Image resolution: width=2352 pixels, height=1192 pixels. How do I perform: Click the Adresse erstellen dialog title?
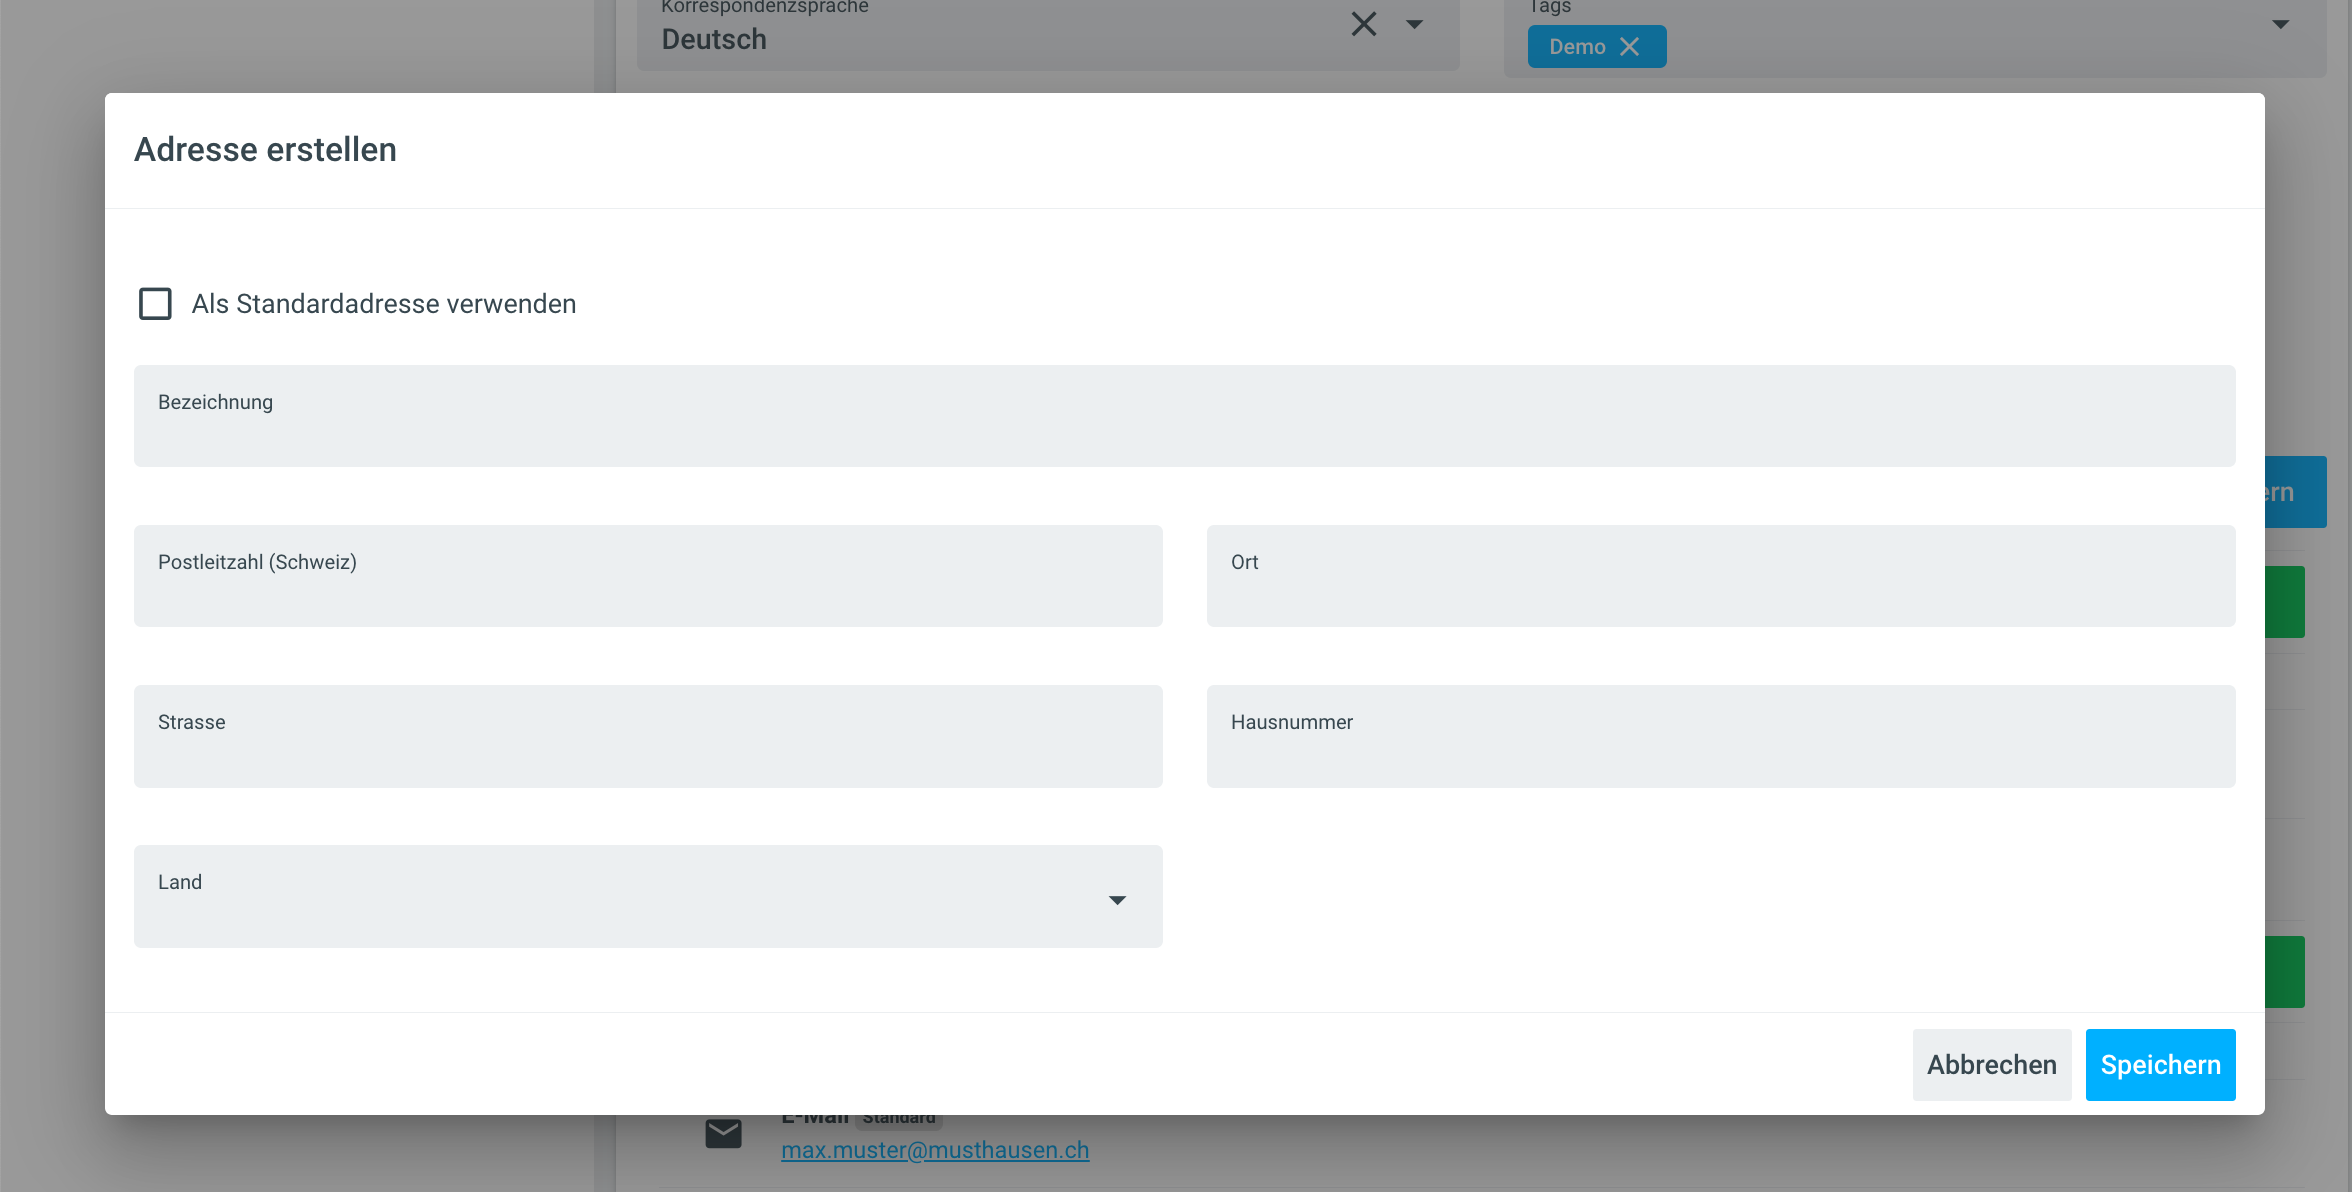(265, 150)
